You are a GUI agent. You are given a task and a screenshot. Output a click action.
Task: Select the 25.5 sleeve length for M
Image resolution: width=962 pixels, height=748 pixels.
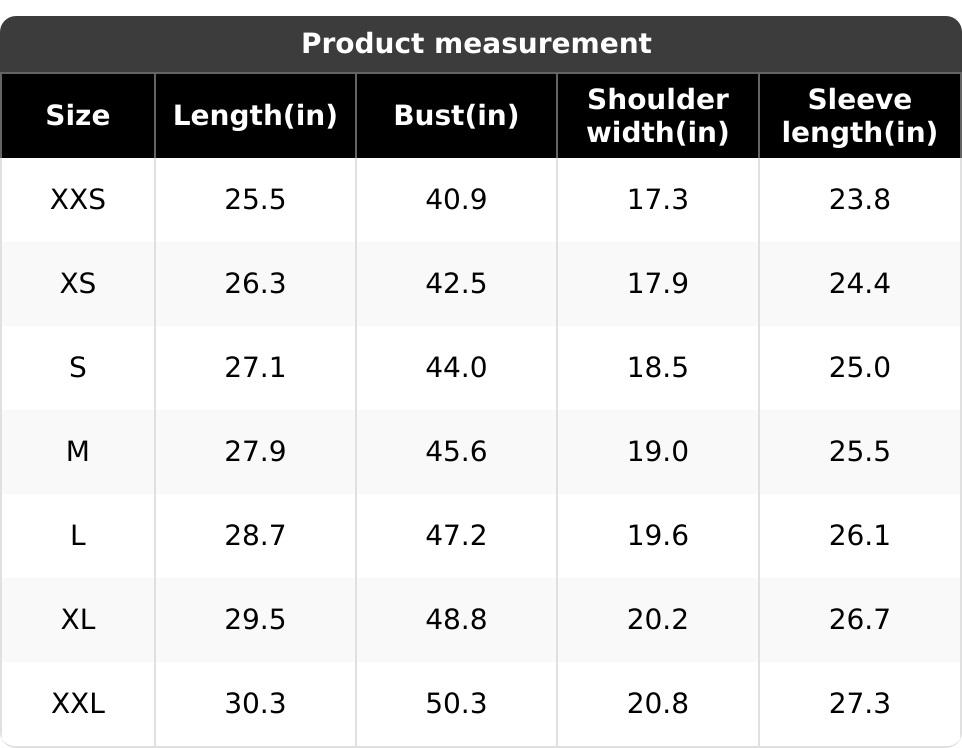click(860, 452)
